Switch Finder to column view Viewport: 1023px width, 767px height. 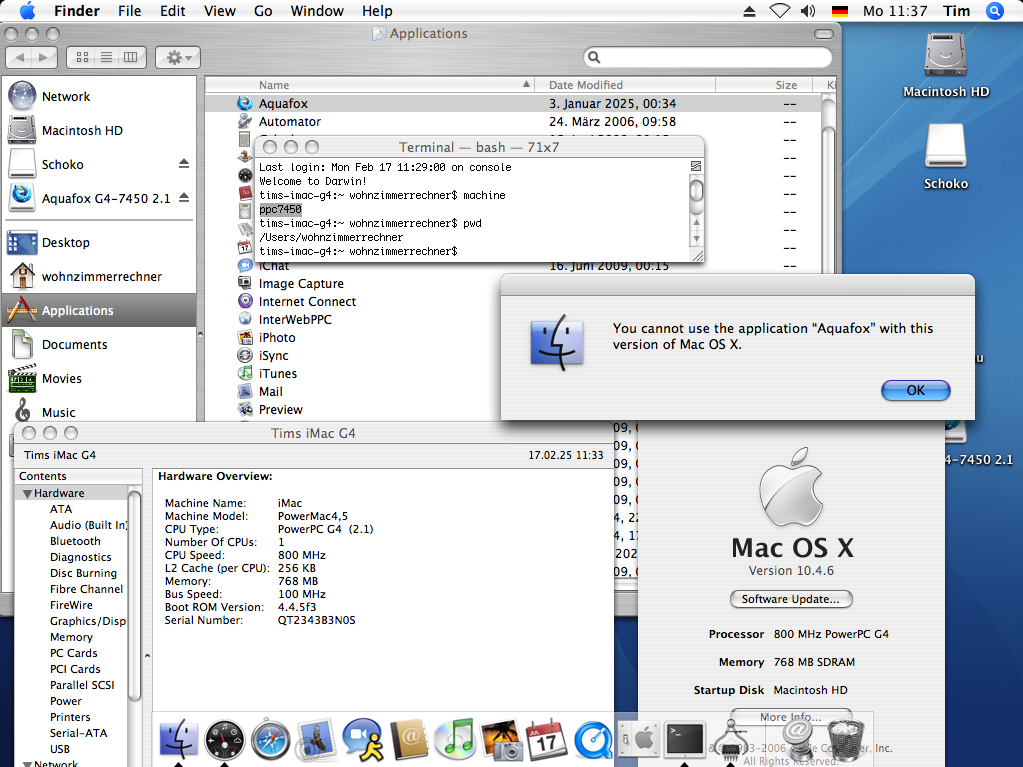point(130,57)
